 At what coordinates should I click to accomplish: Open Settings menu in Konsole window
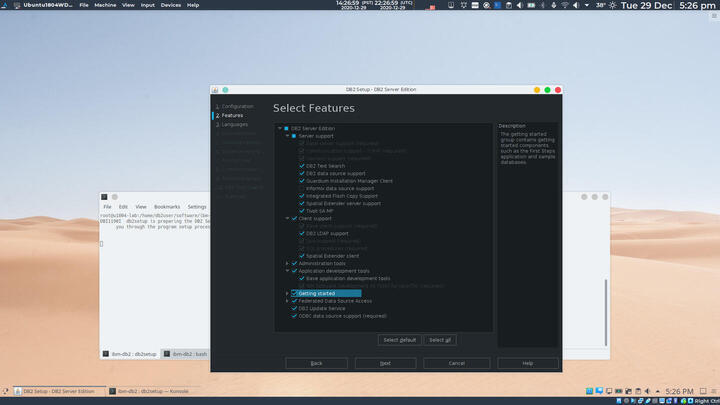click(197, 207)
